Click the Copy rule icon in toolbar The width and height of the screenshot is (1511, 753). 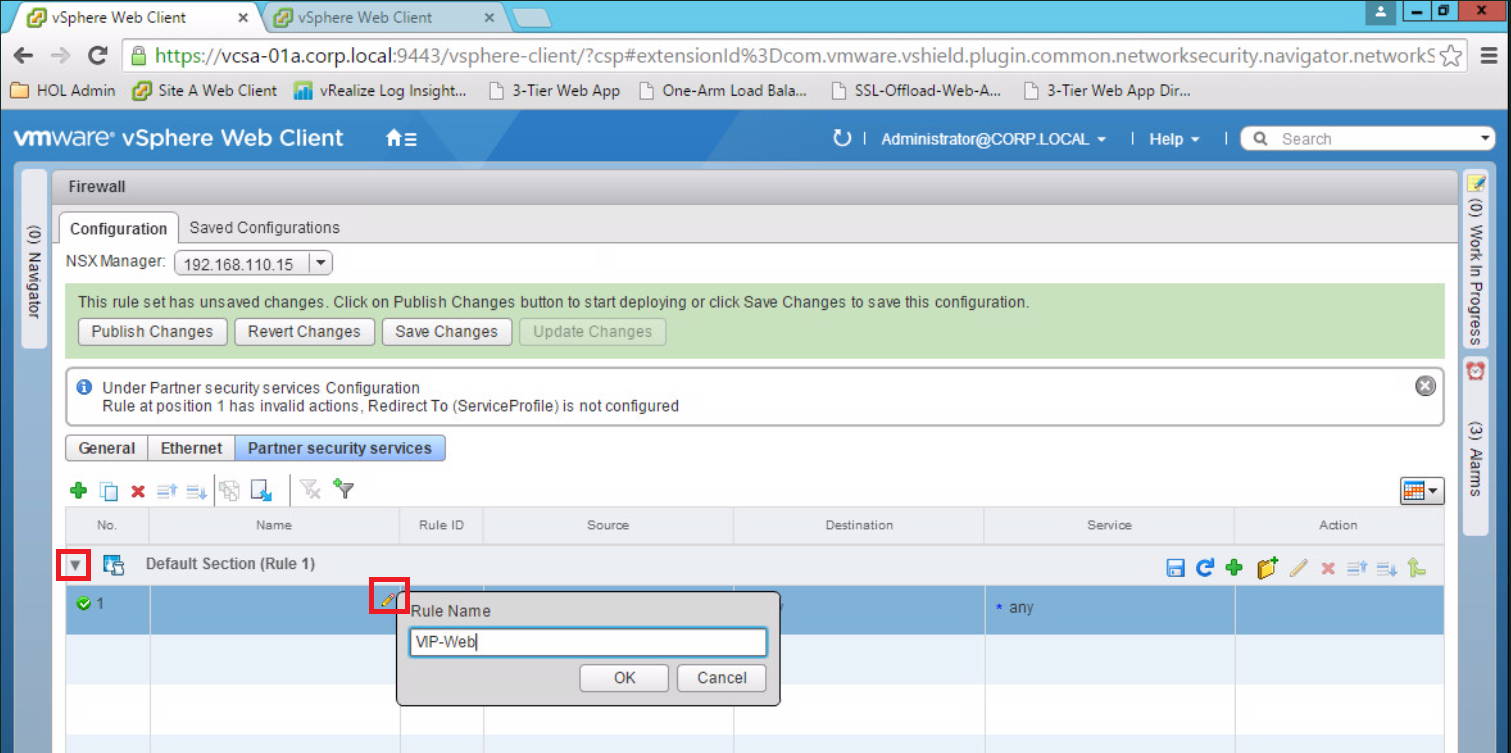point(109,490)
